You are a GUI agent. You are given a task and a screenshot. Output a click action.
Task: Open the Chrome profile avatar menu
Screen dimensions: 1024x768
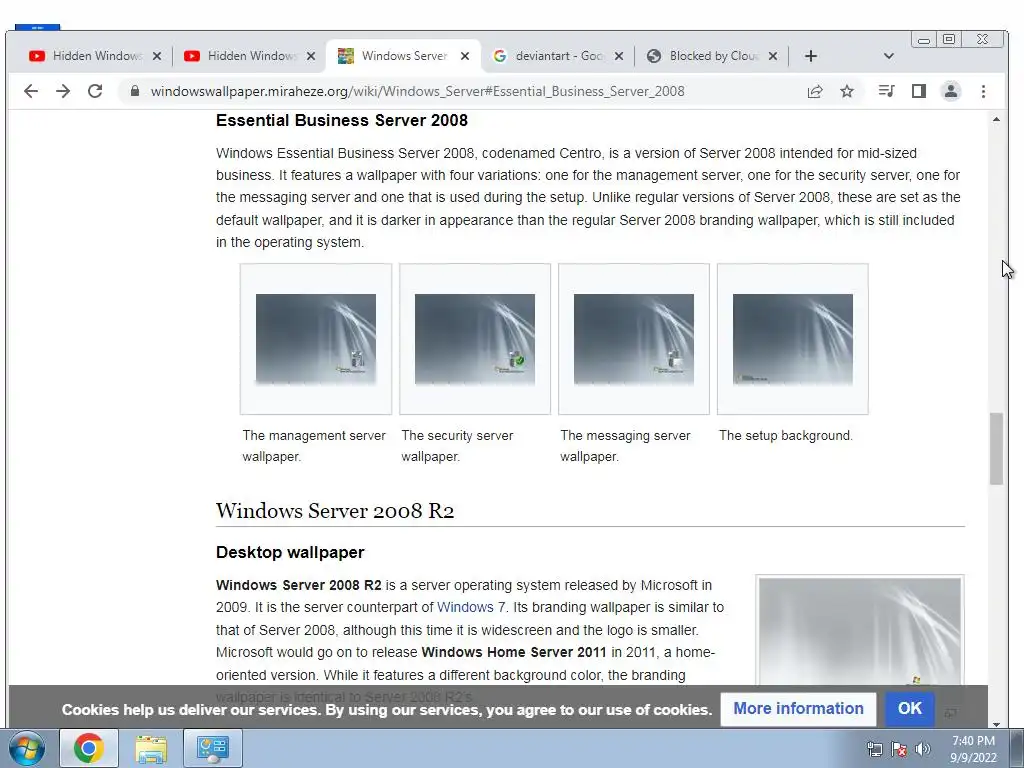(951, 91)
